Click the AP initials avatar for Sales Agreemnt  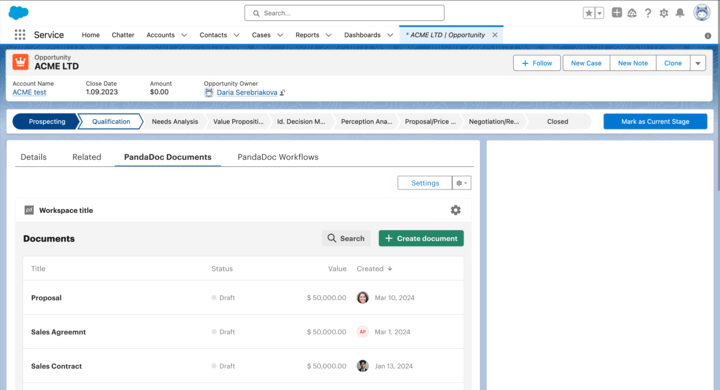point(363,332)
